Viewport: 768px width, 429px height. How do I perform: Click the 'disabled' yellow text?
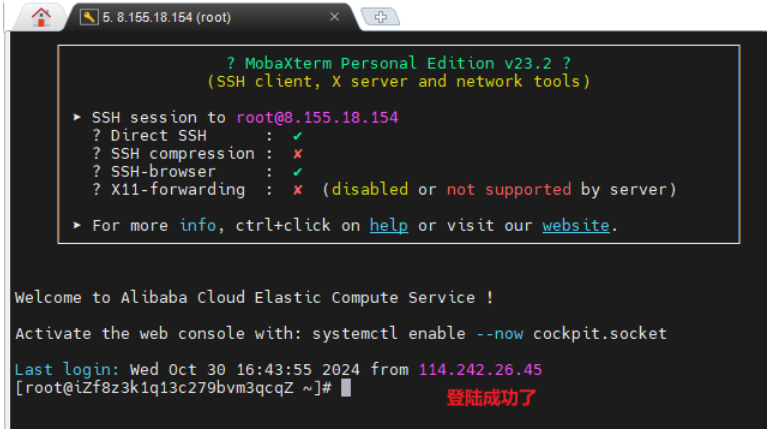[x=370, y=190]
